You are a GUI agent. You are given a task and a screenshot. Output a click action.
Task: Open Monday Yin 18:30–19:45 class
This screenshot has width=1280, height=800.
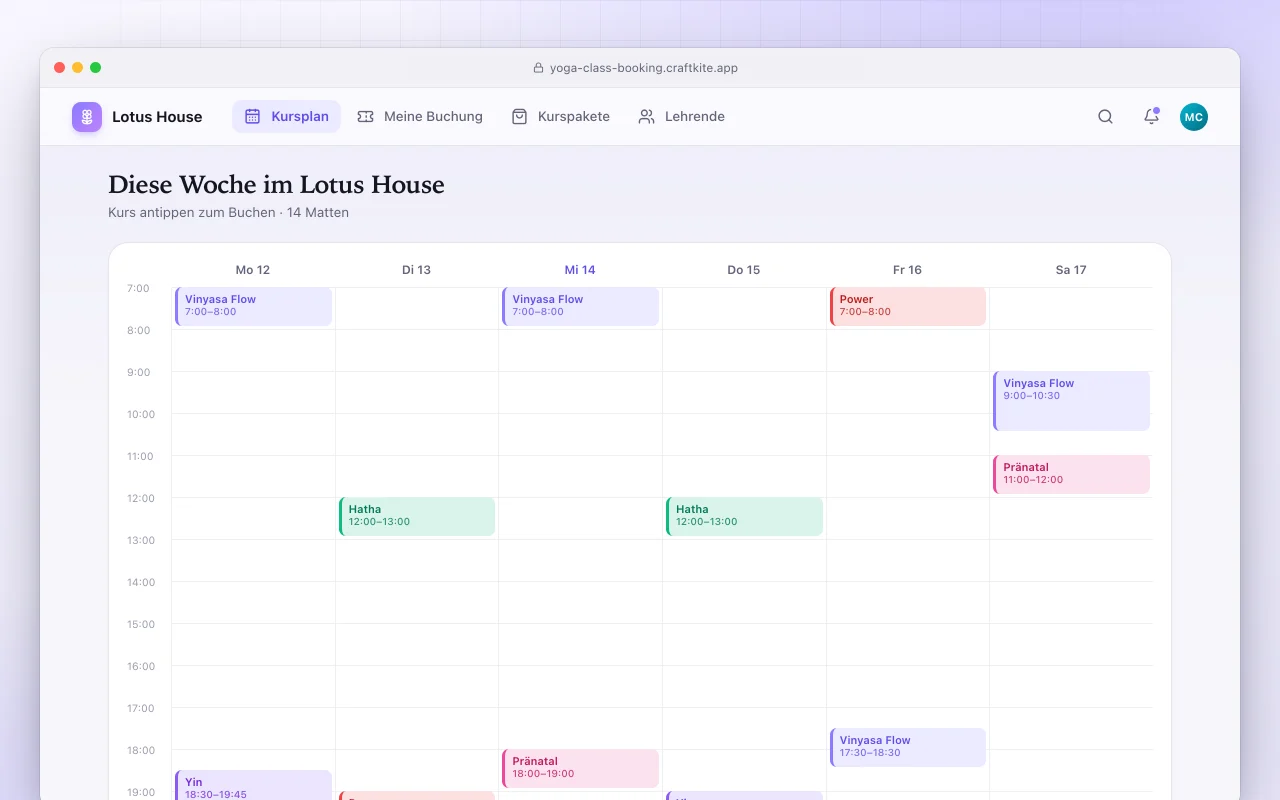click(253, 786)
